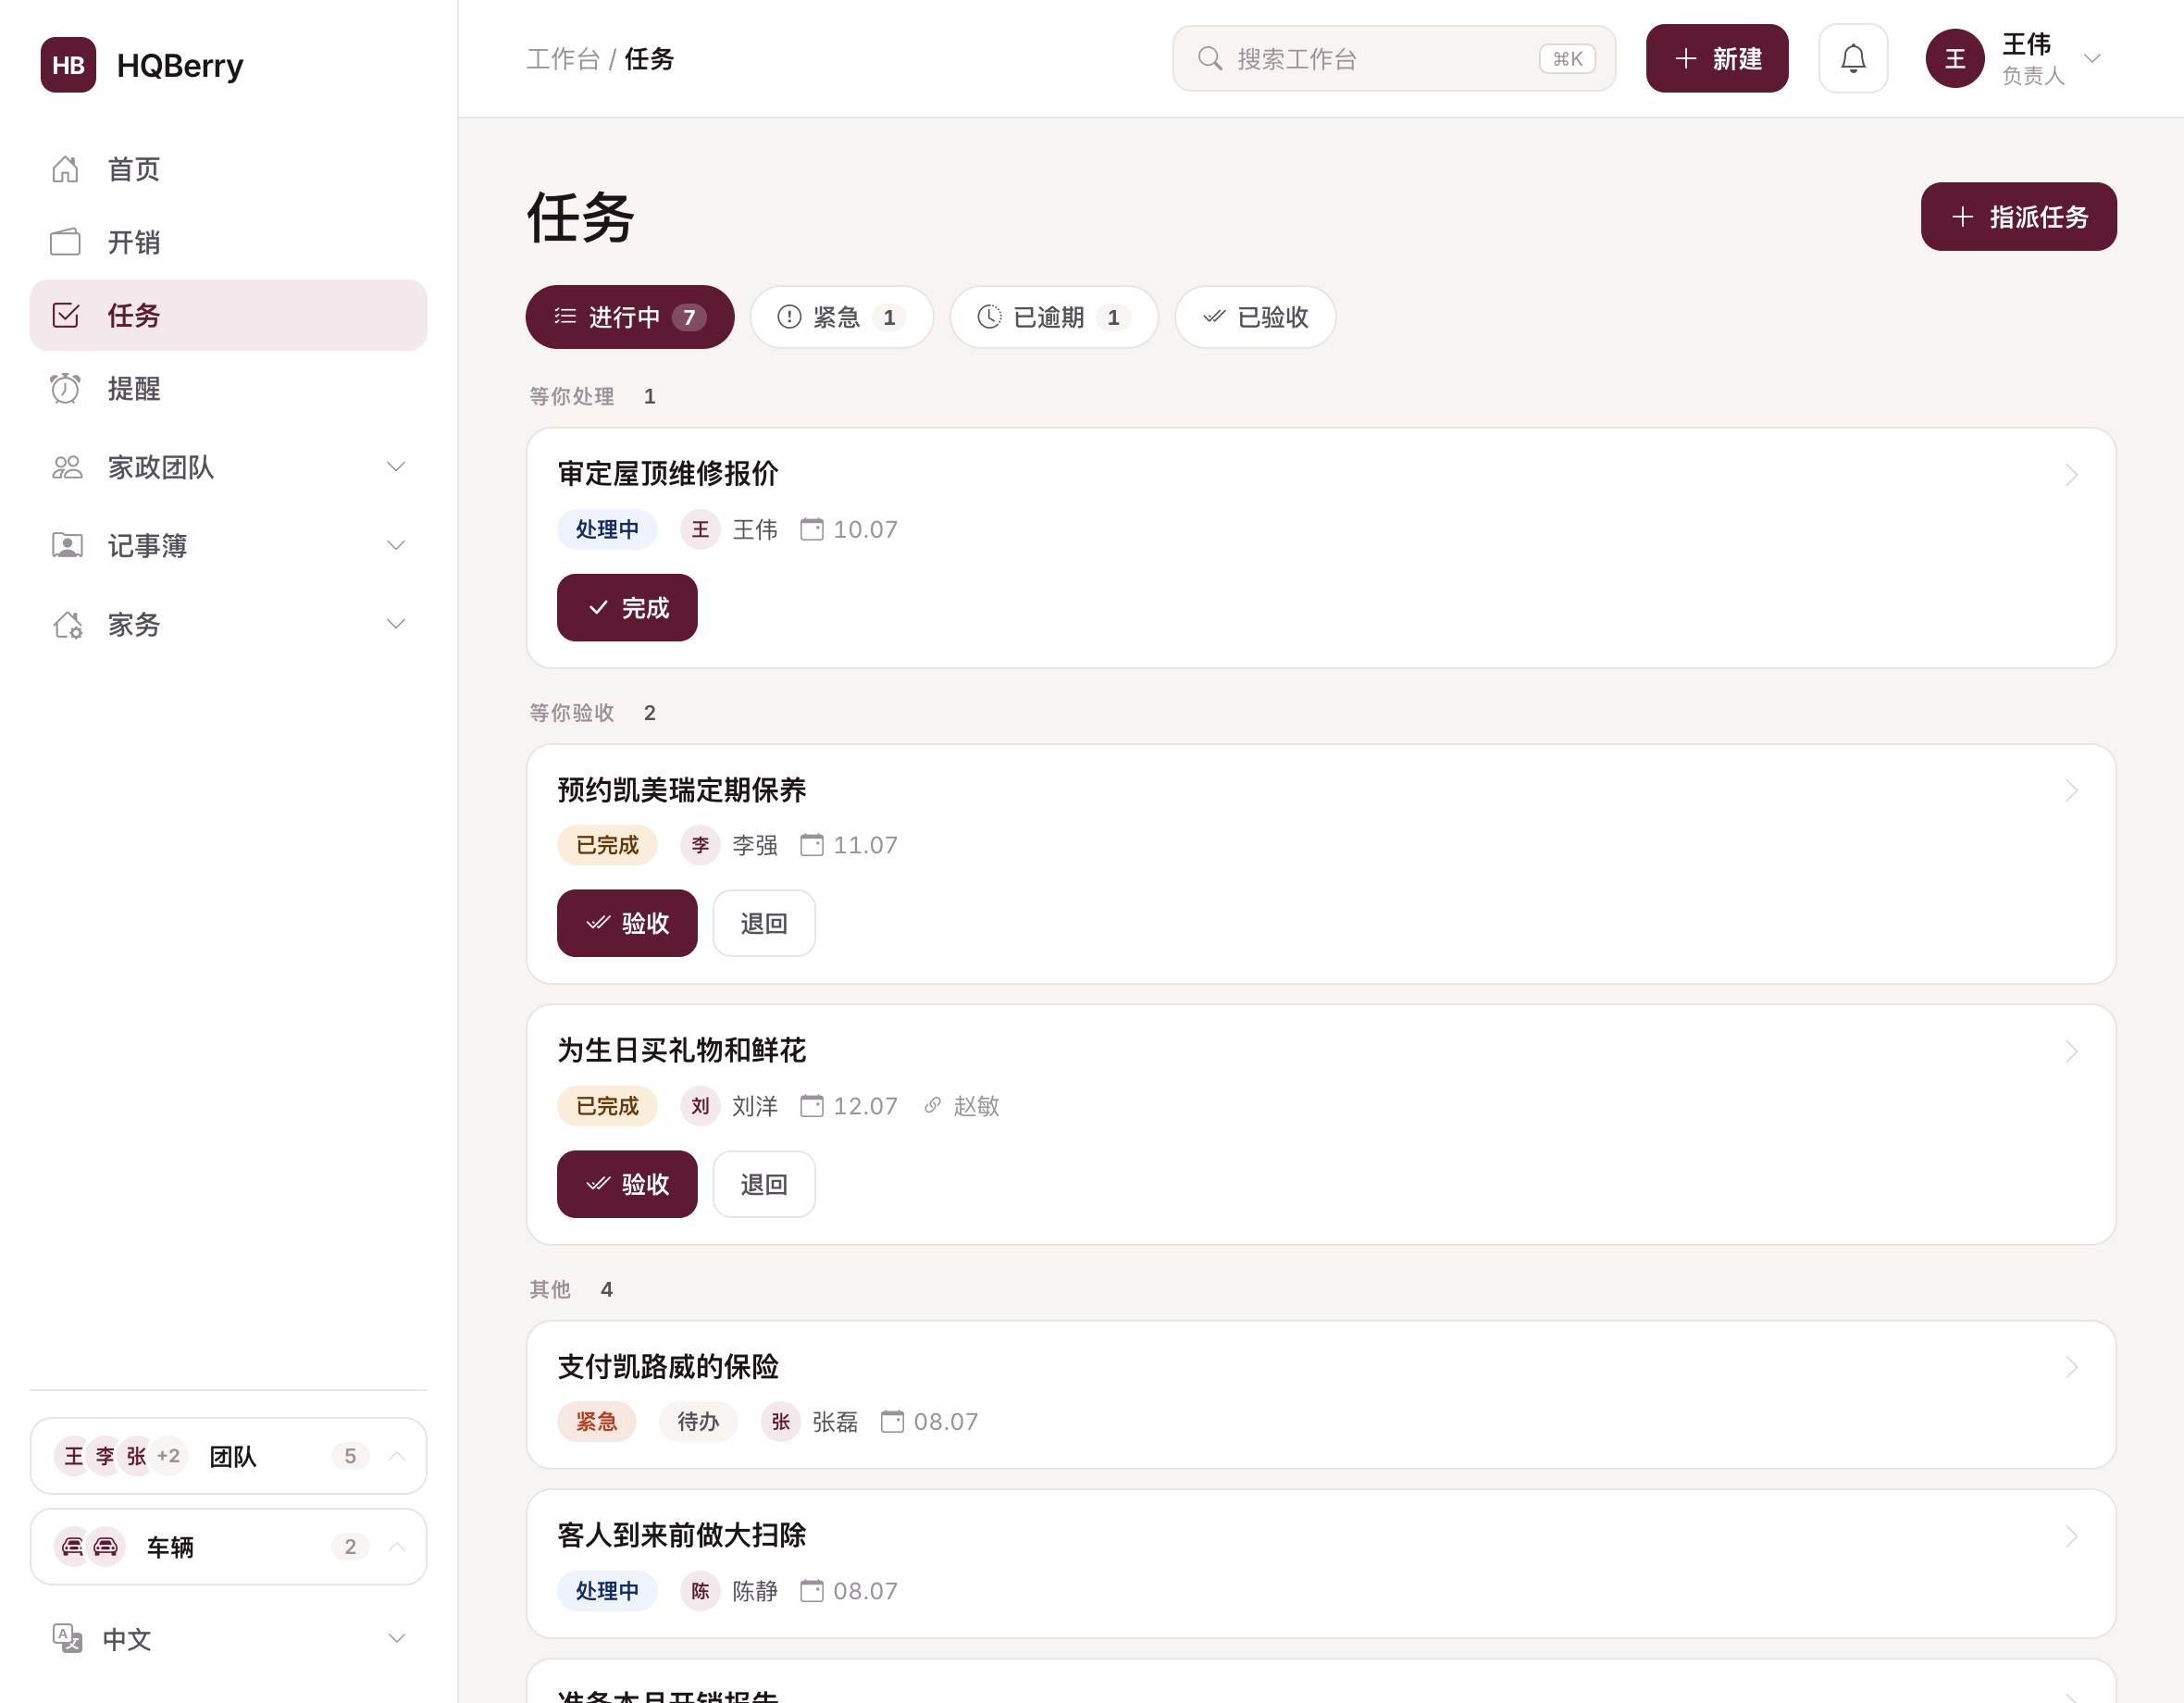The image size is (2184, 1703).
Task: Open the 中文 language dropdown
Action: pos(228,1638)
